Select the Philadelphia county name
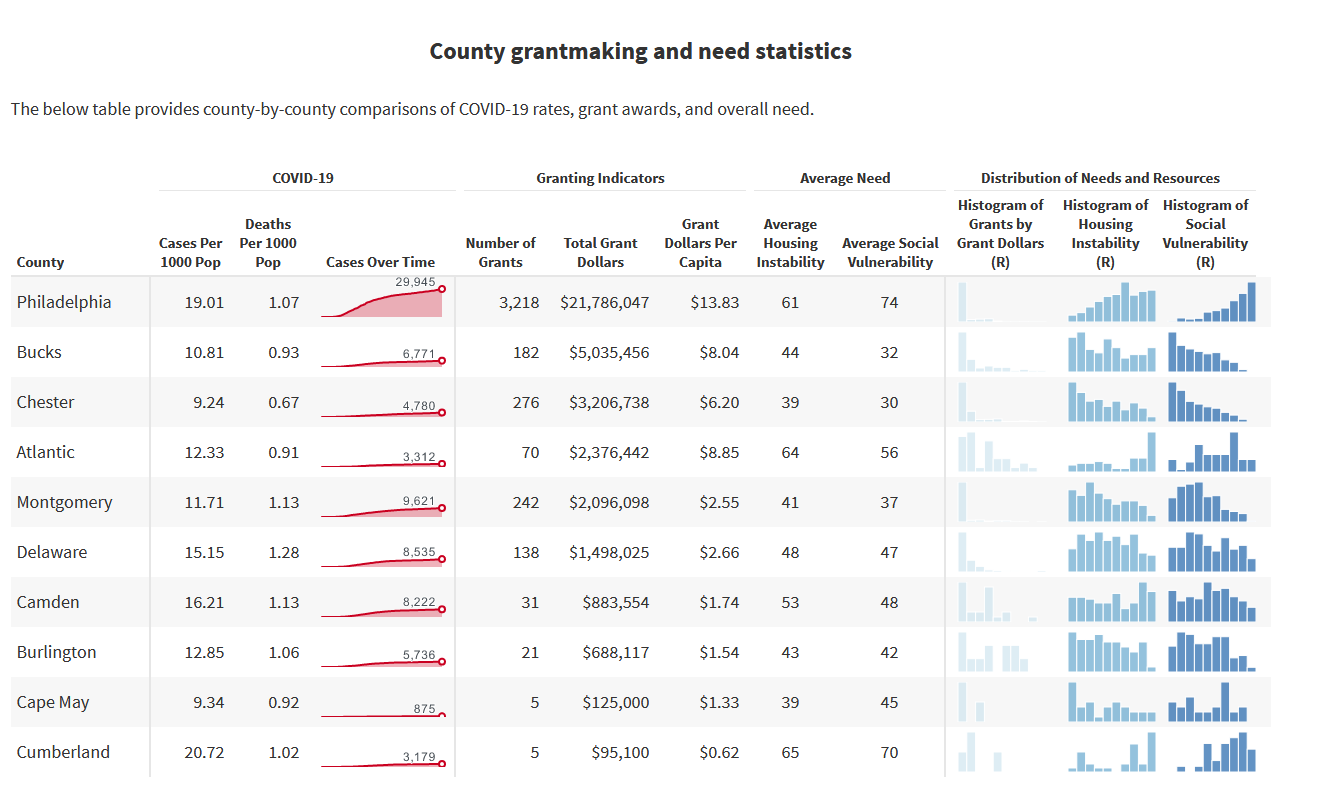The image size is (1326, 786). pos(64,302)
